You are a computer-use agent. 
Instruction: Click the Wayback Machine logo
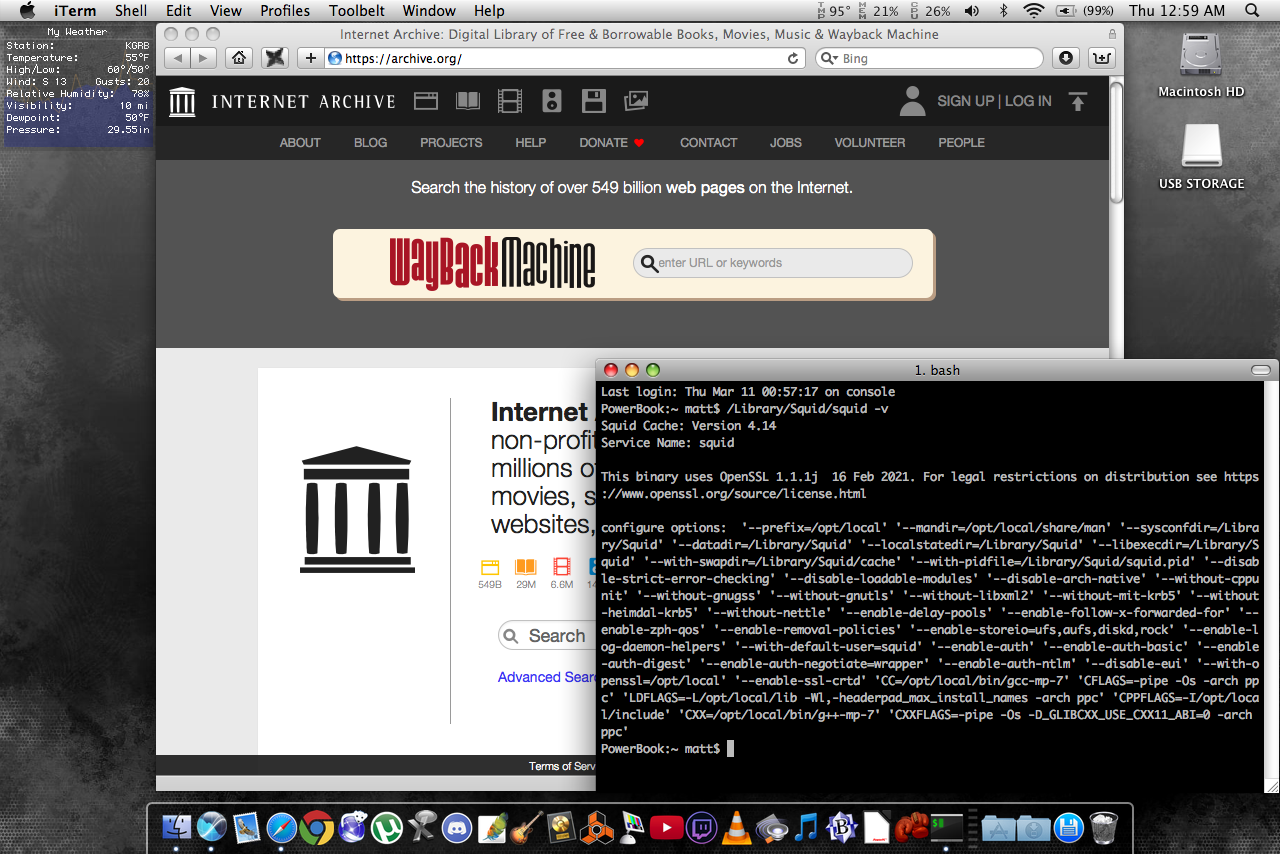[x=492, y=263]
